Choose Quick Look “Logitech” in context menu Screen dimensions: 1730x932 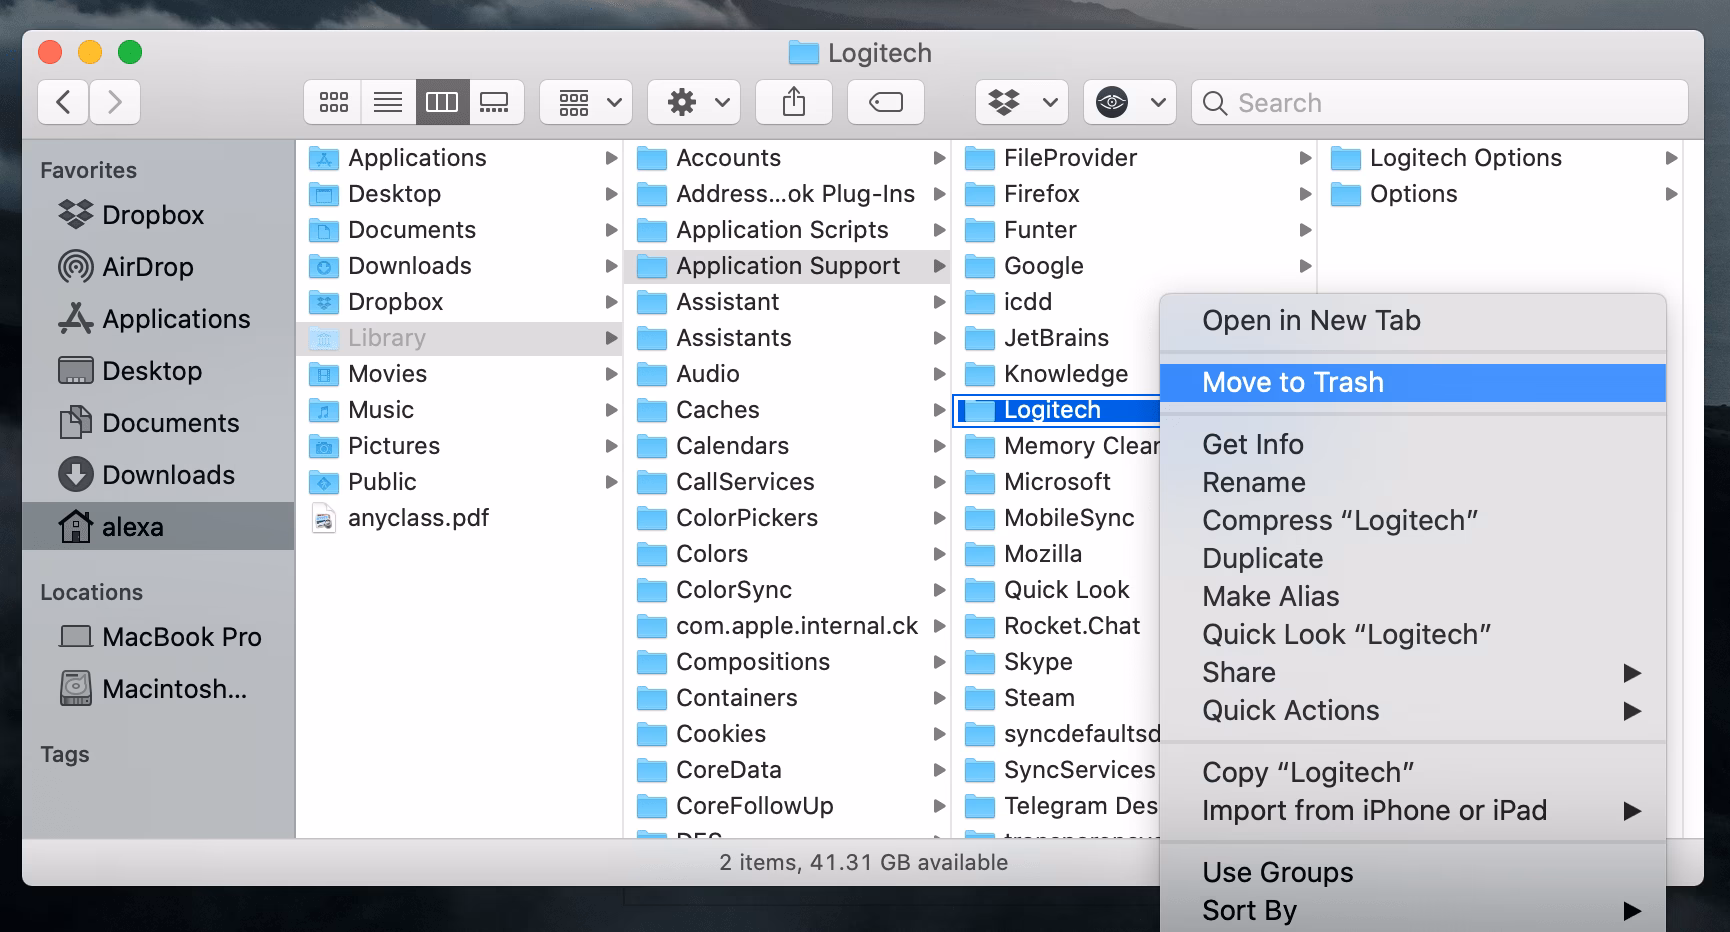point(1413,635)
